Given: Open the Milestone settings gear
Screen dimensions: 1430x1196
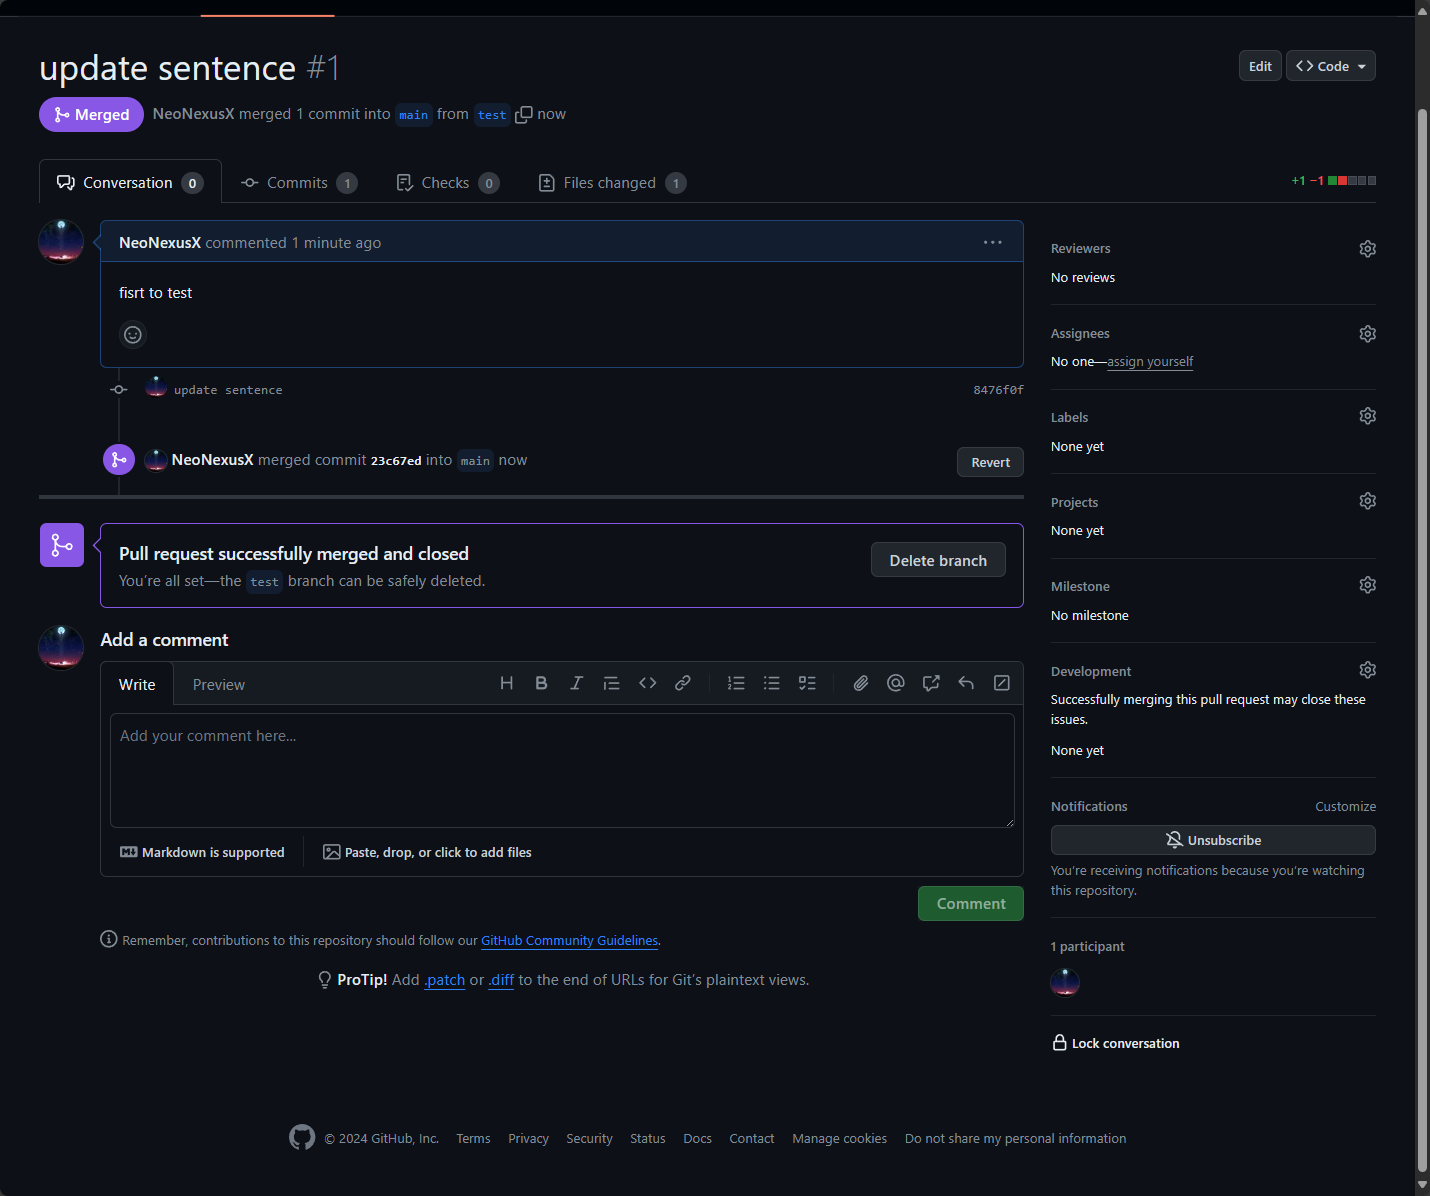Looking at the screenshot, I should (1367, 585).
